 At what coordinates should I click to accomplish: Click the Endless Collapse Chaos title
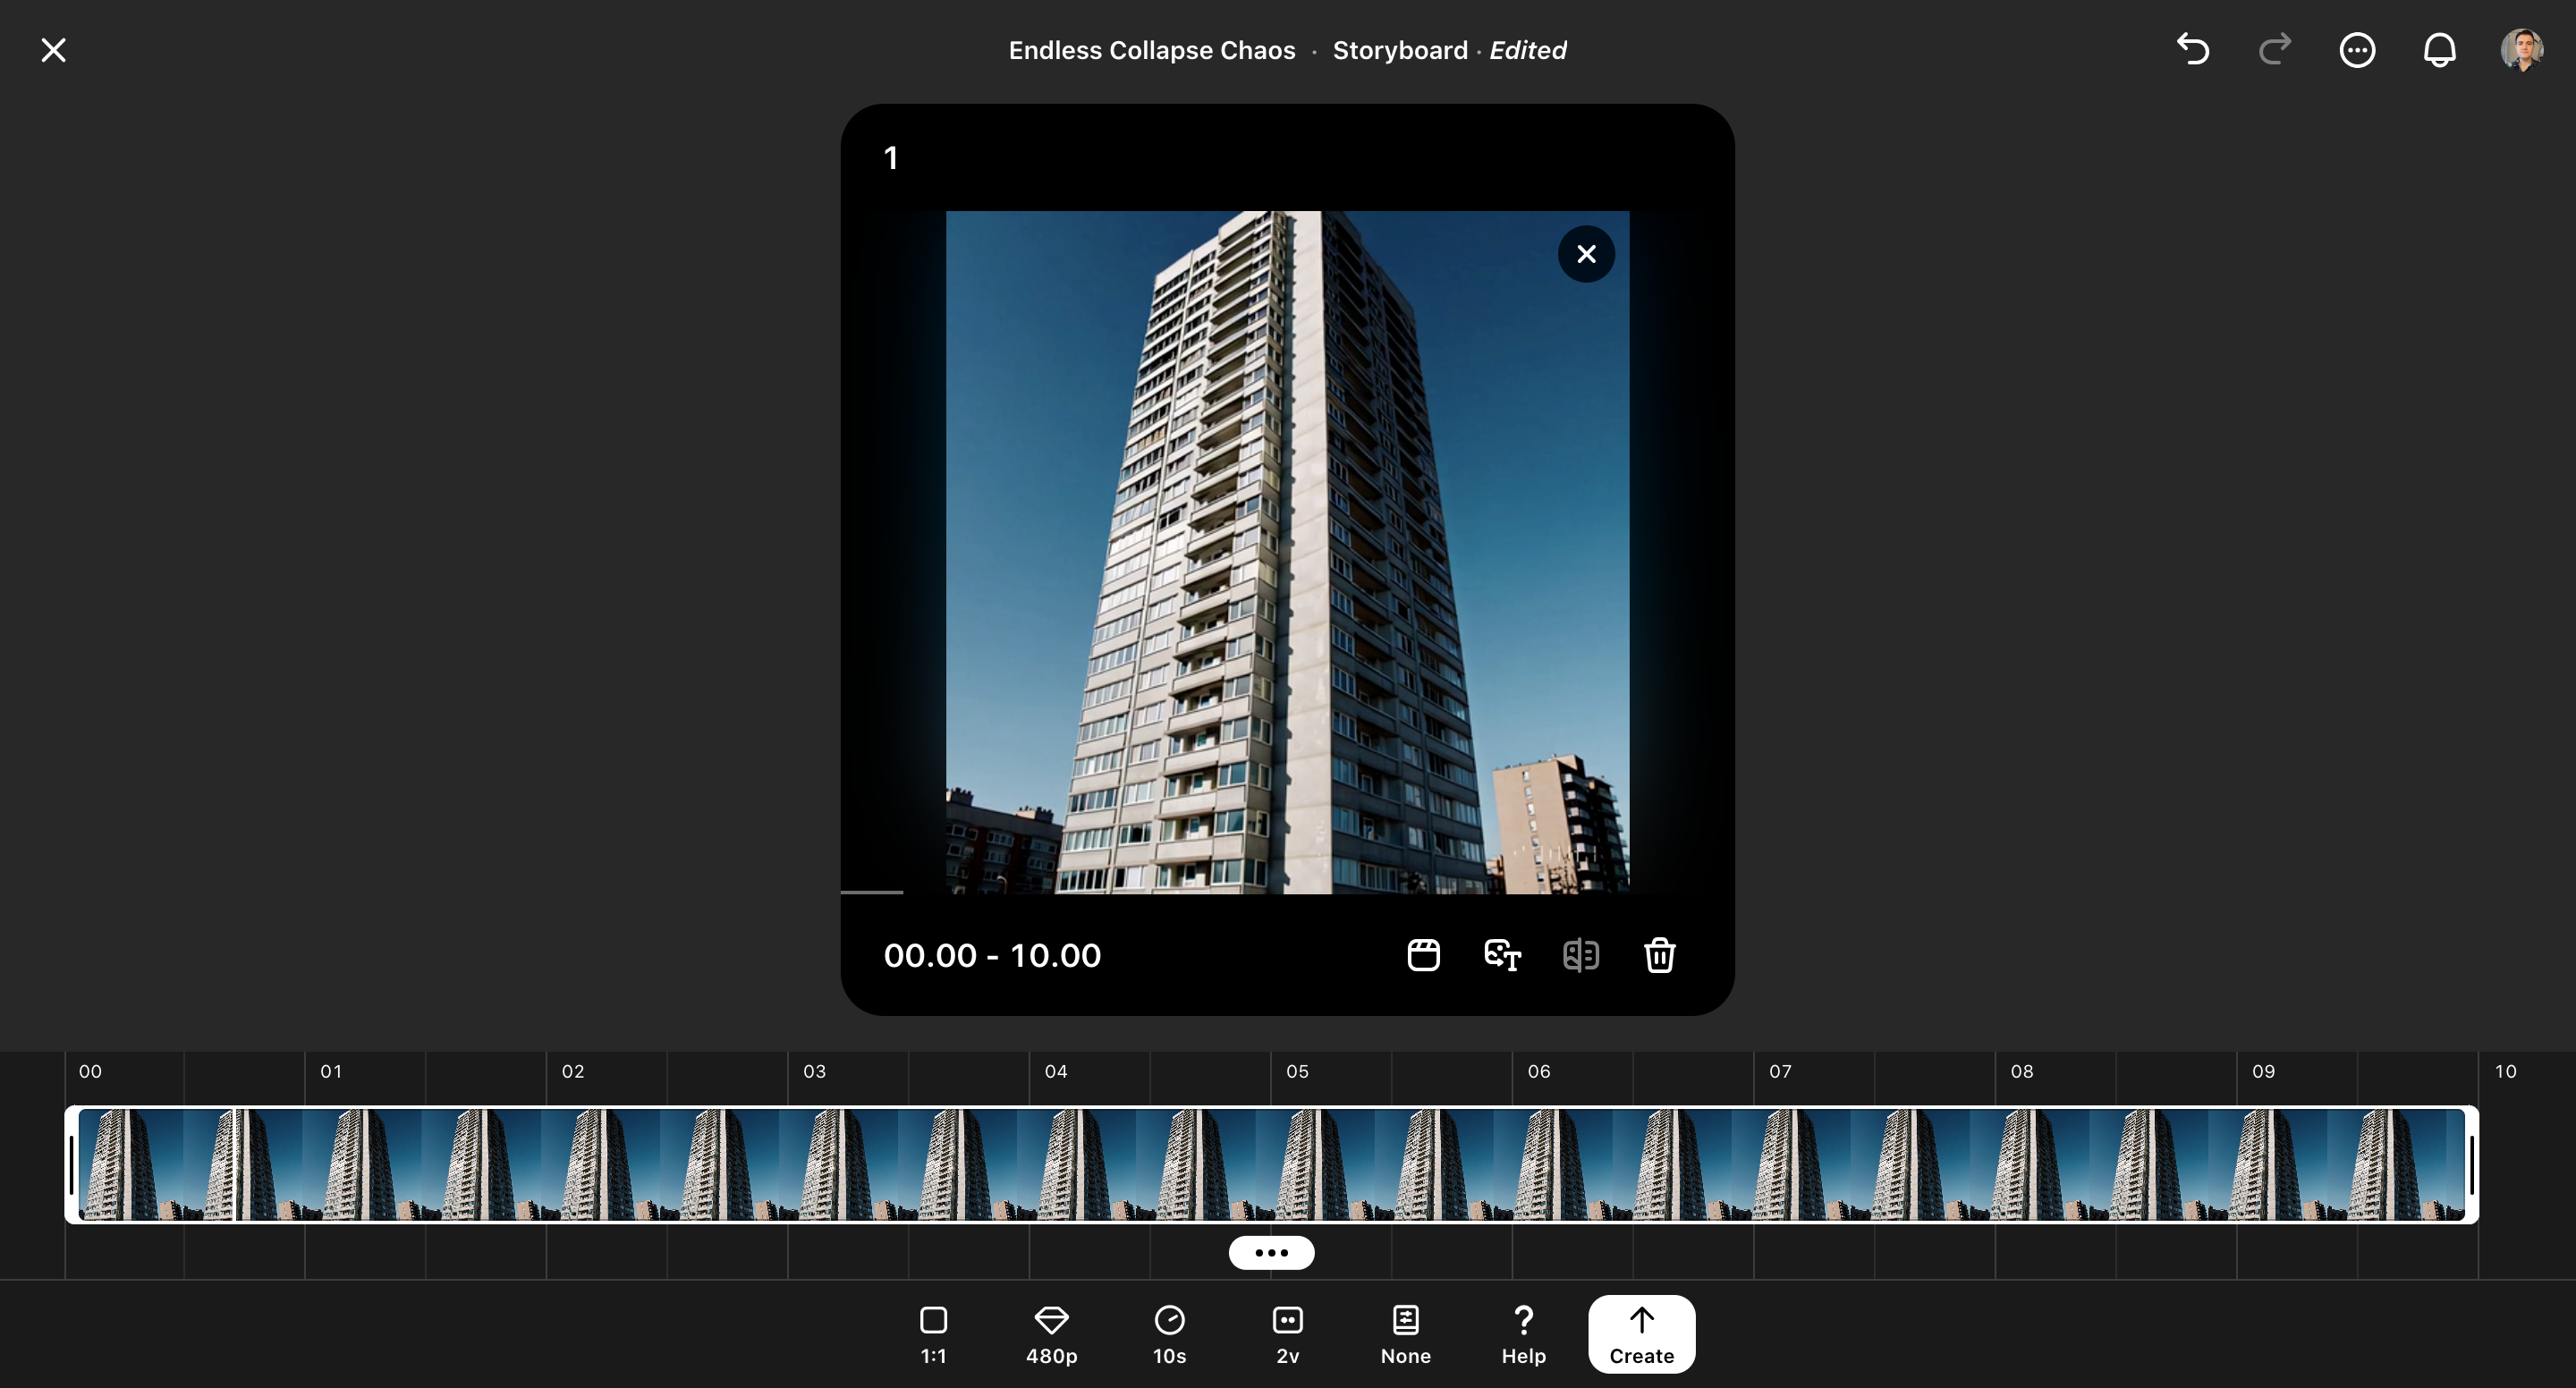[1151, 50]
